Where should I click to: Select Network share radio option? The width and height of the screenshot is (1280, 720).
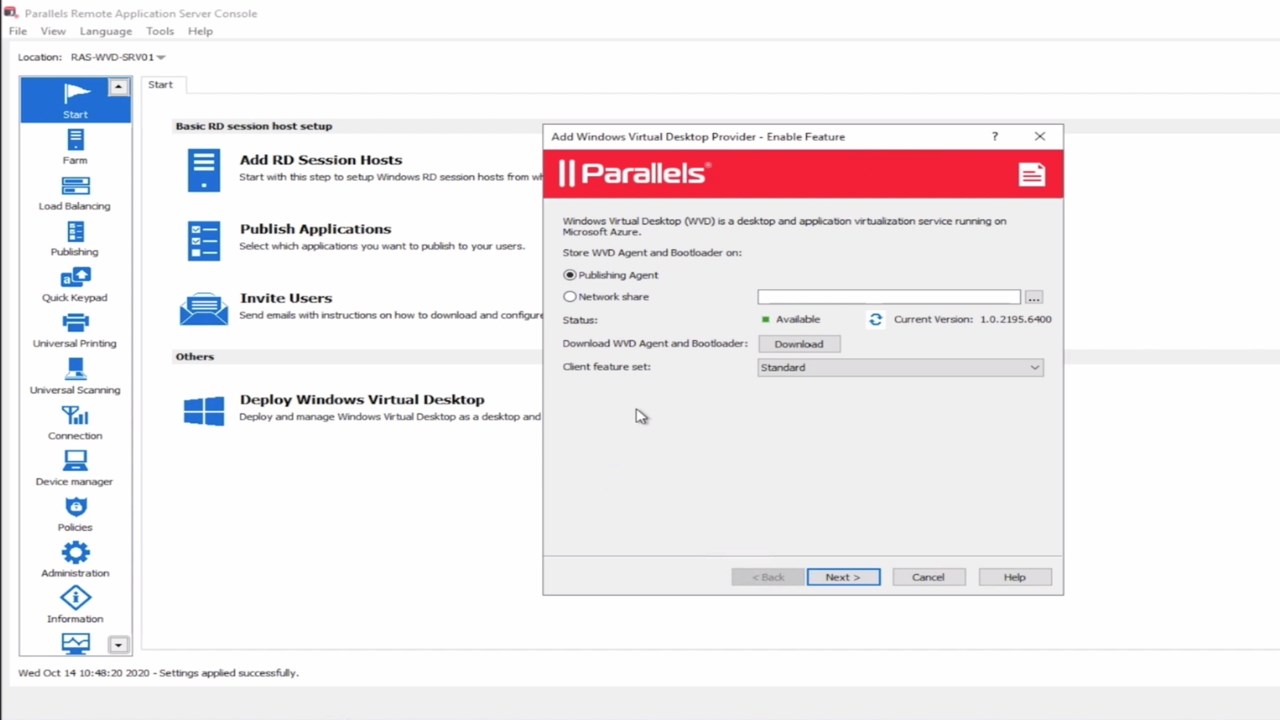pyautogui.click(x=570, y=297)
